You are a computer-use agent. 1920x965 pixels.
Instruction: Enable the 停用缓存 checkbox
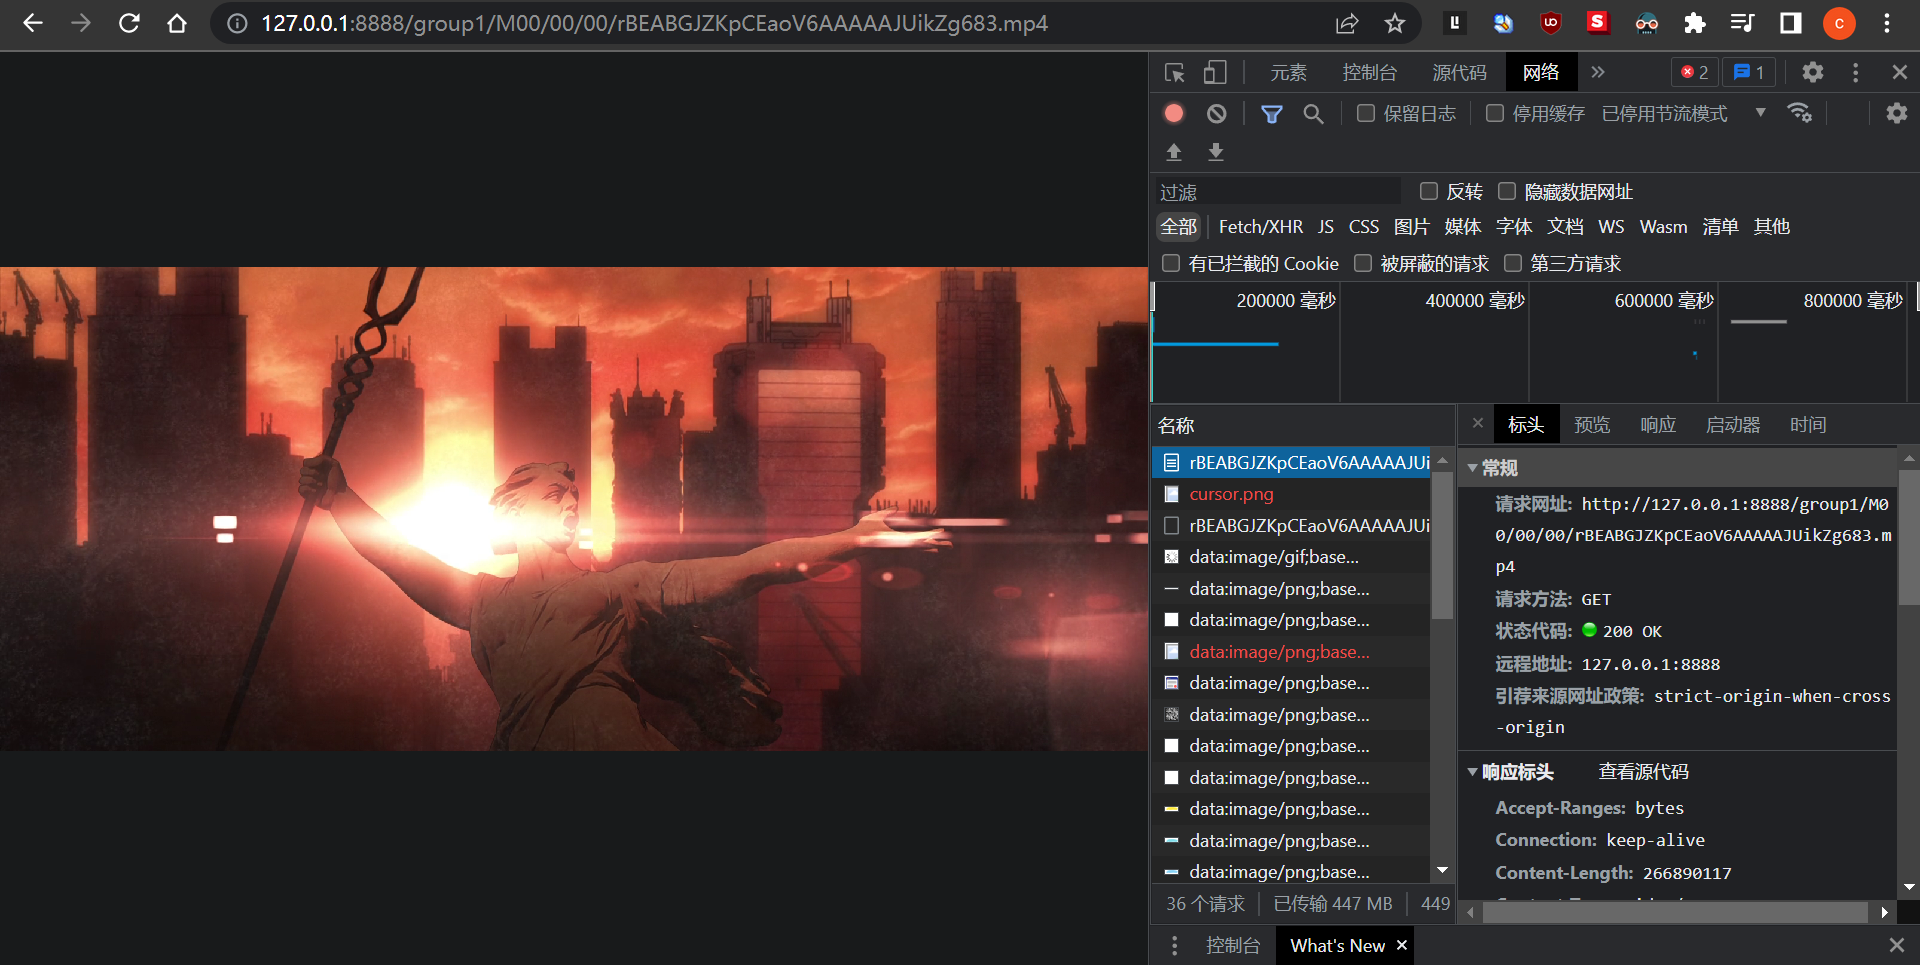point(1495,113)
